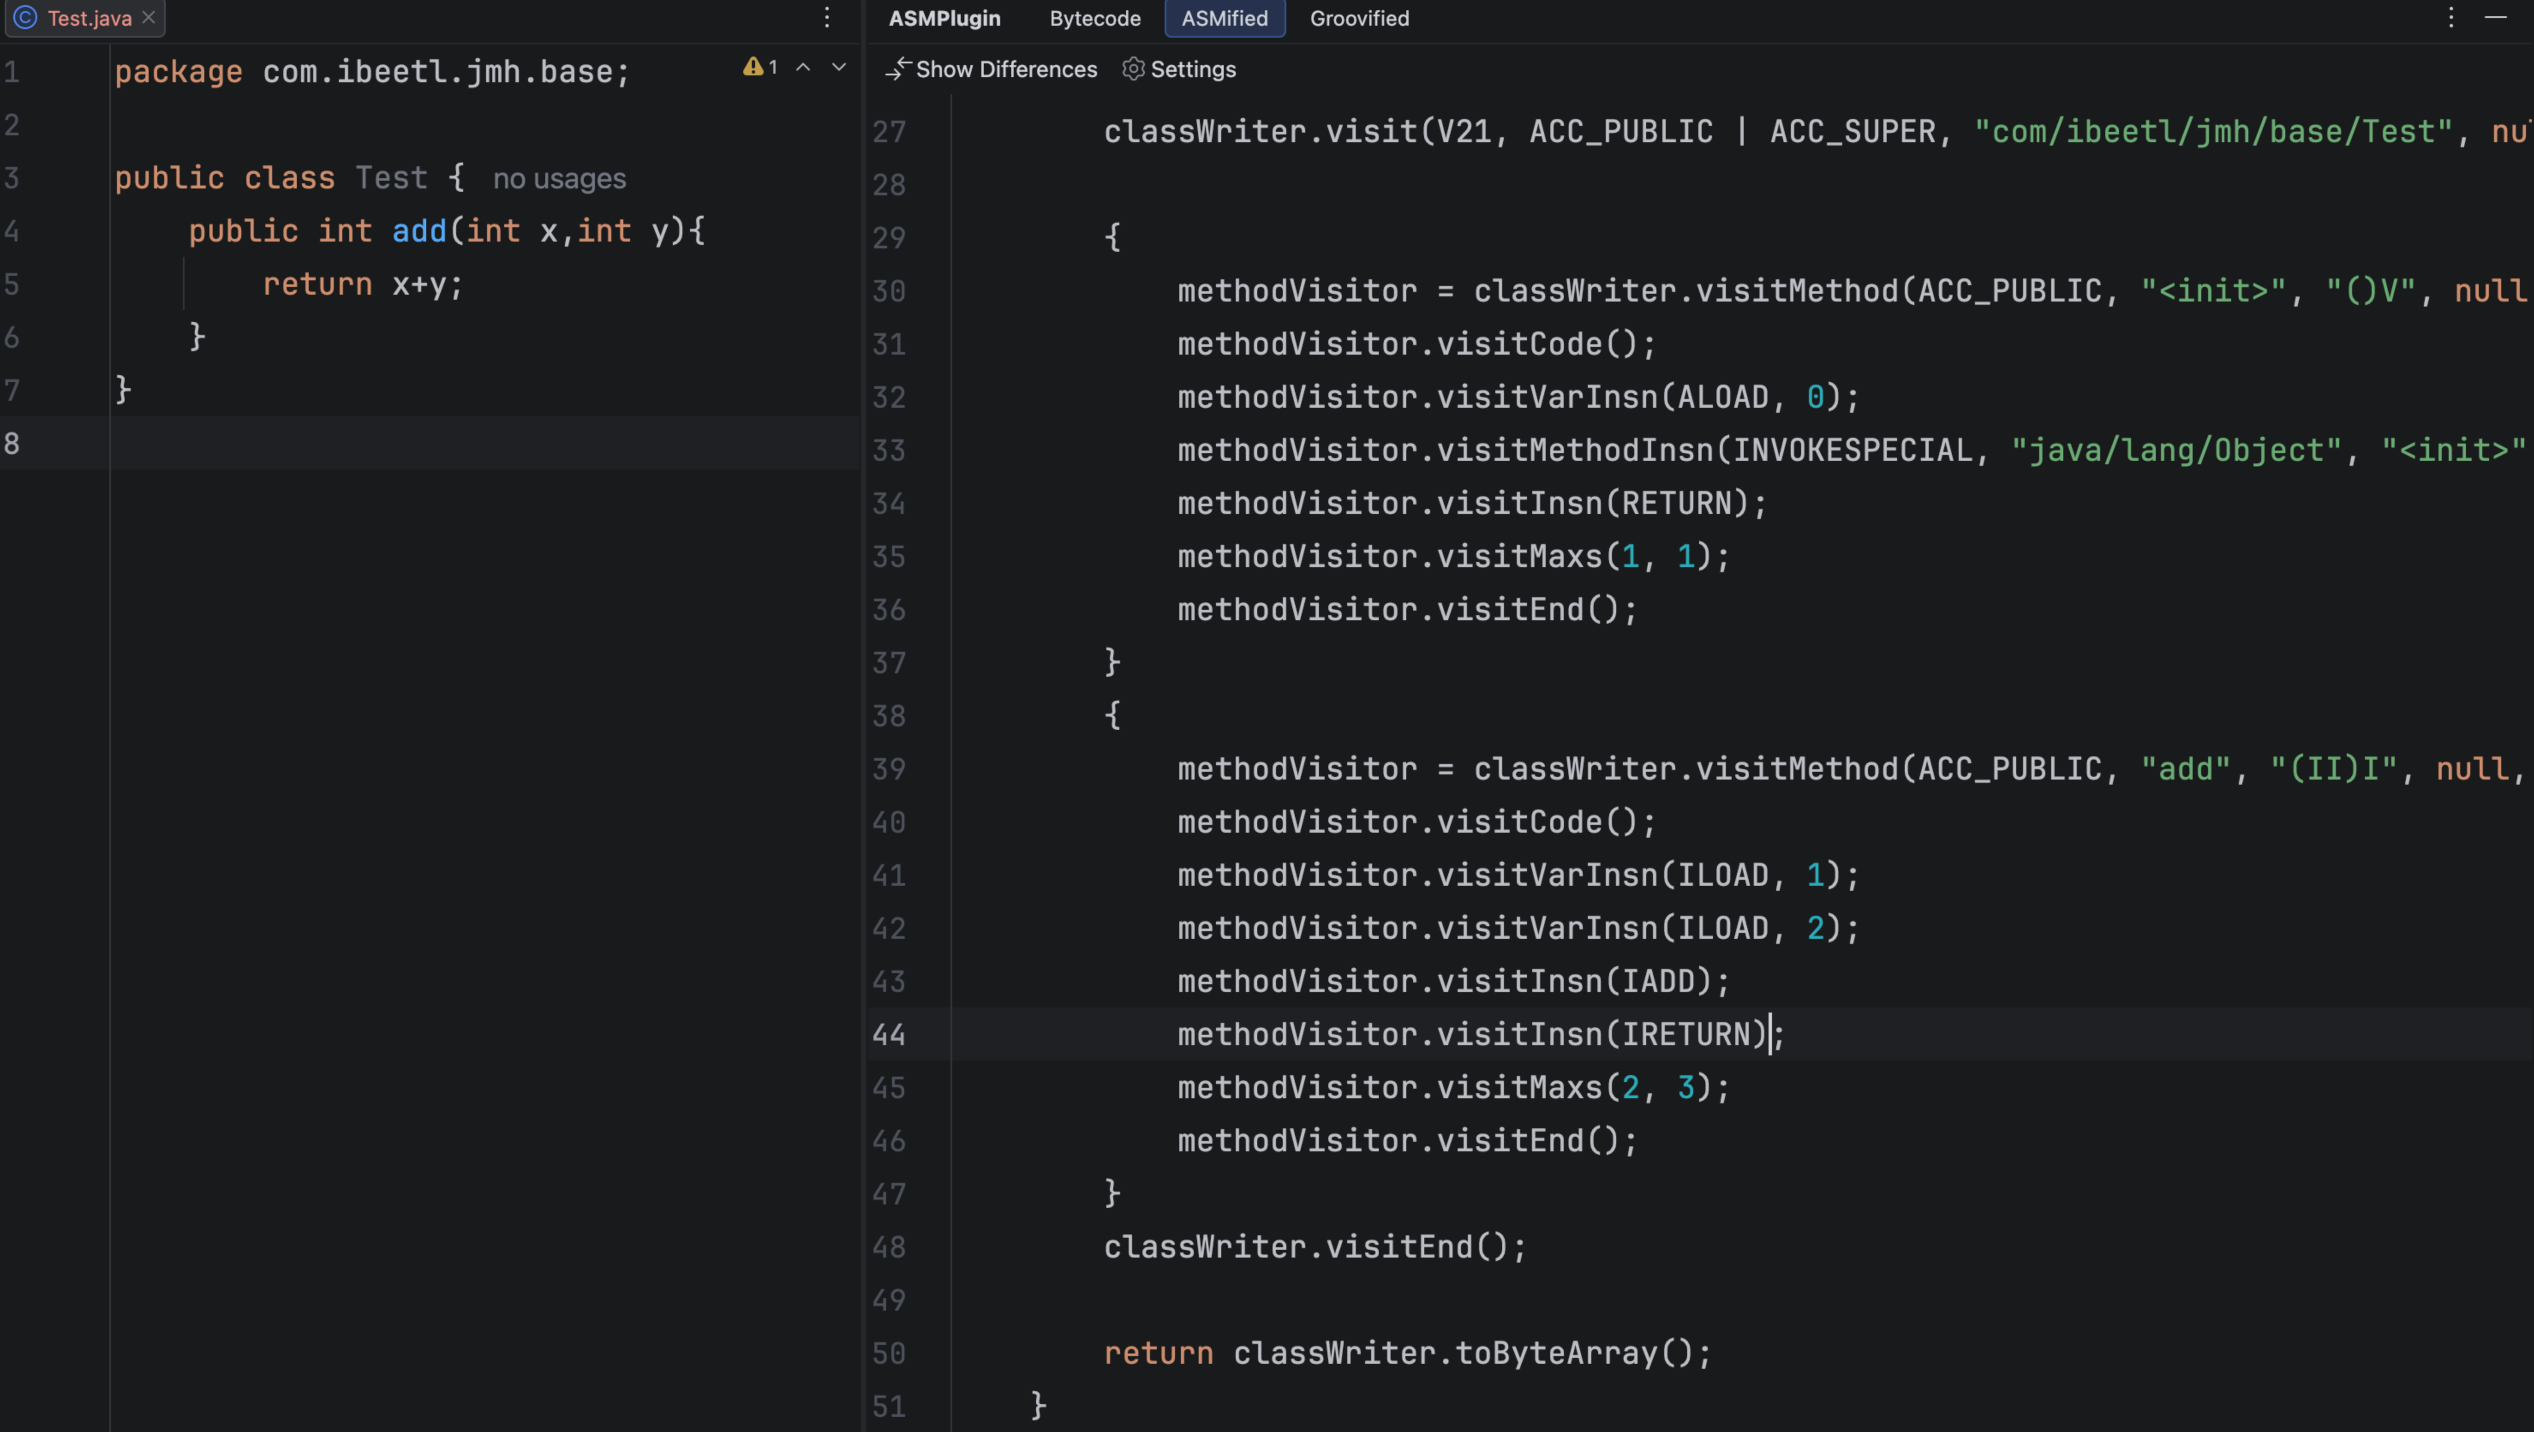Close the Test.java editor tab
The height and width of the screenshot is (1432, 2534).
[x=149, y=18]
